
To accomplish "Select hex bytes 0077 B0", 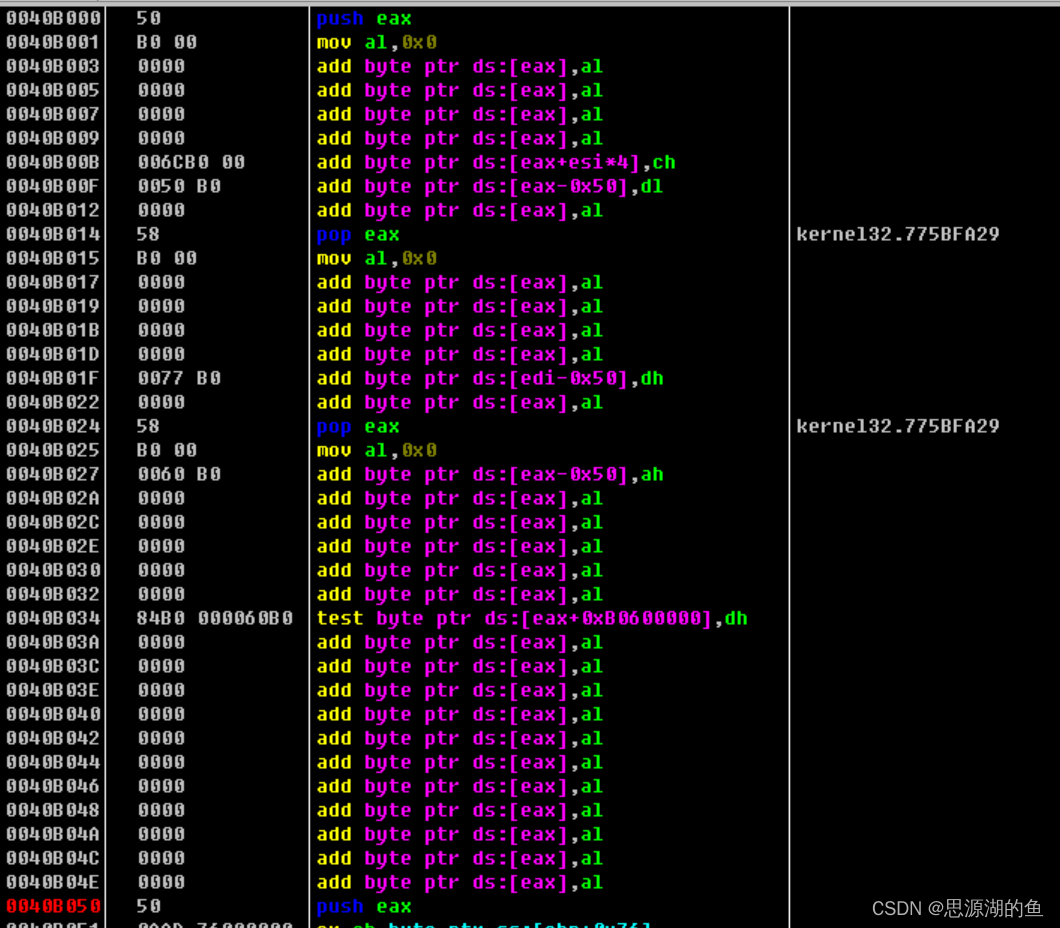I will coord(179,378).
